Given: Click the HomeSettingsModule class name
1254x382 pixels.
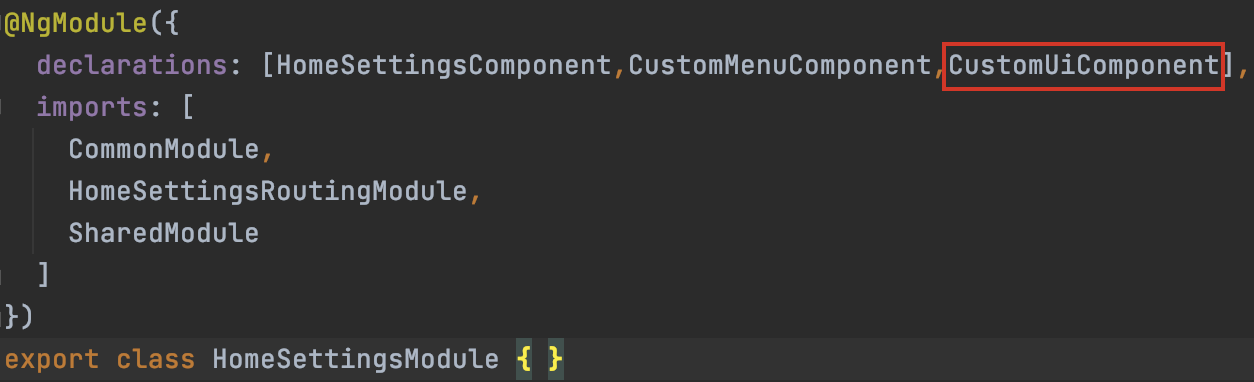Looking at the screenshot, I should pos(355,359).
